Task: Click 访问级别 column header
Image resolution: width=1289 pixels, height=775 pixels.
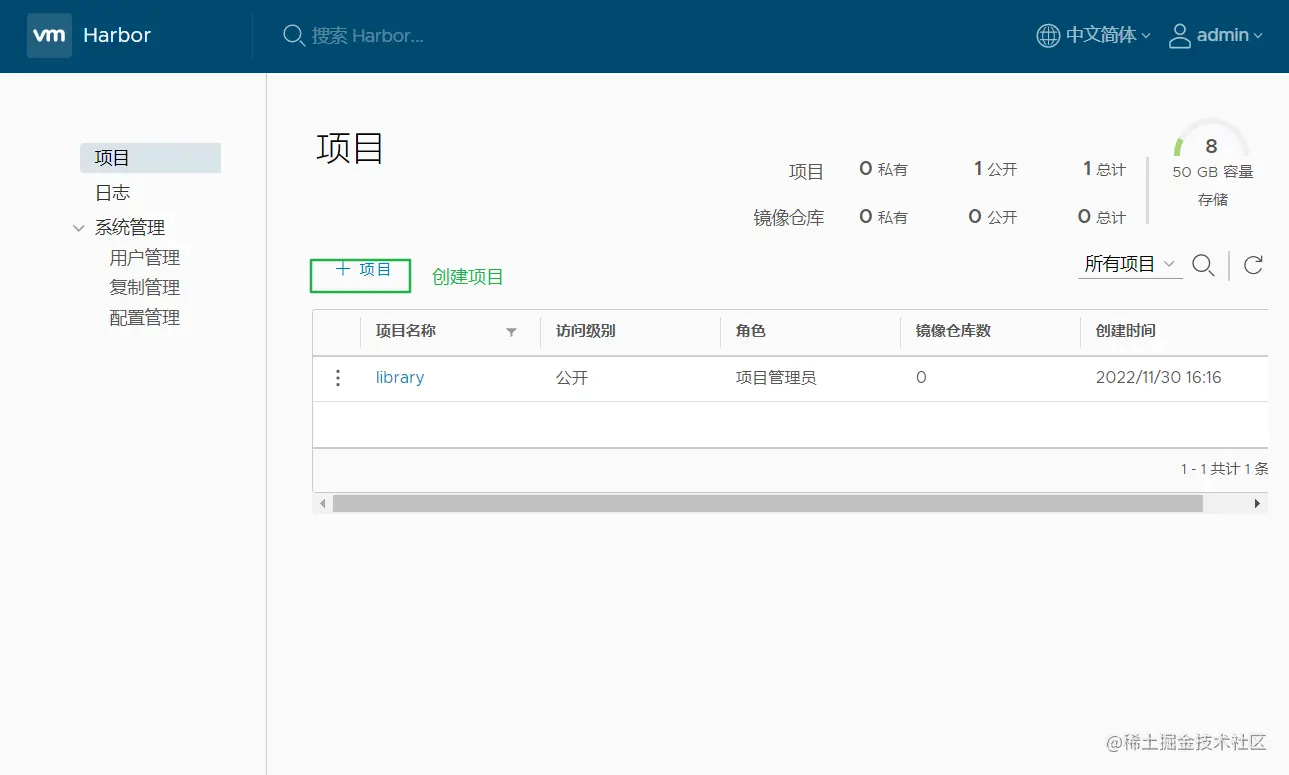Action: click(586, 331)
